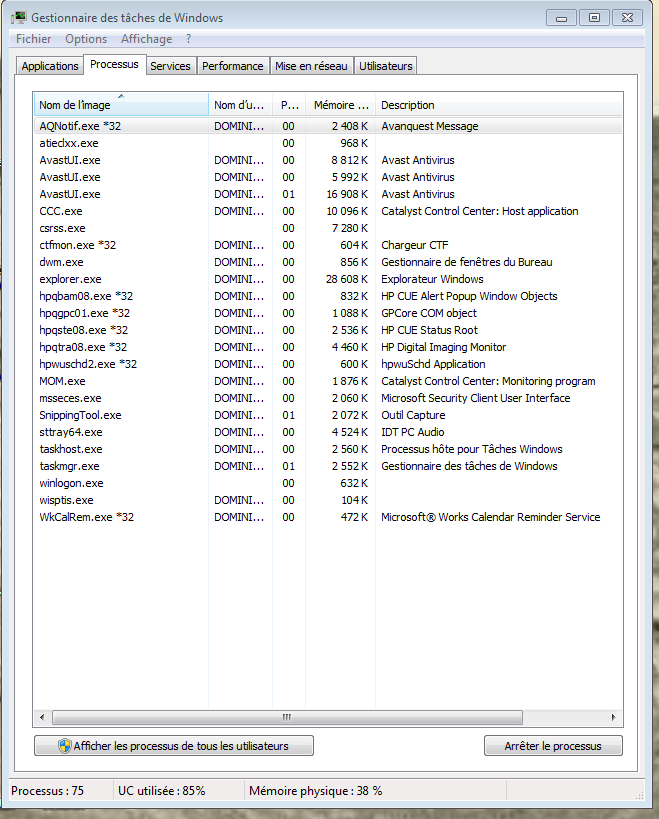This screenshot has width=659, height=819.
Task: Click Processus : 75 in status bar
Action: click(48, 791)
